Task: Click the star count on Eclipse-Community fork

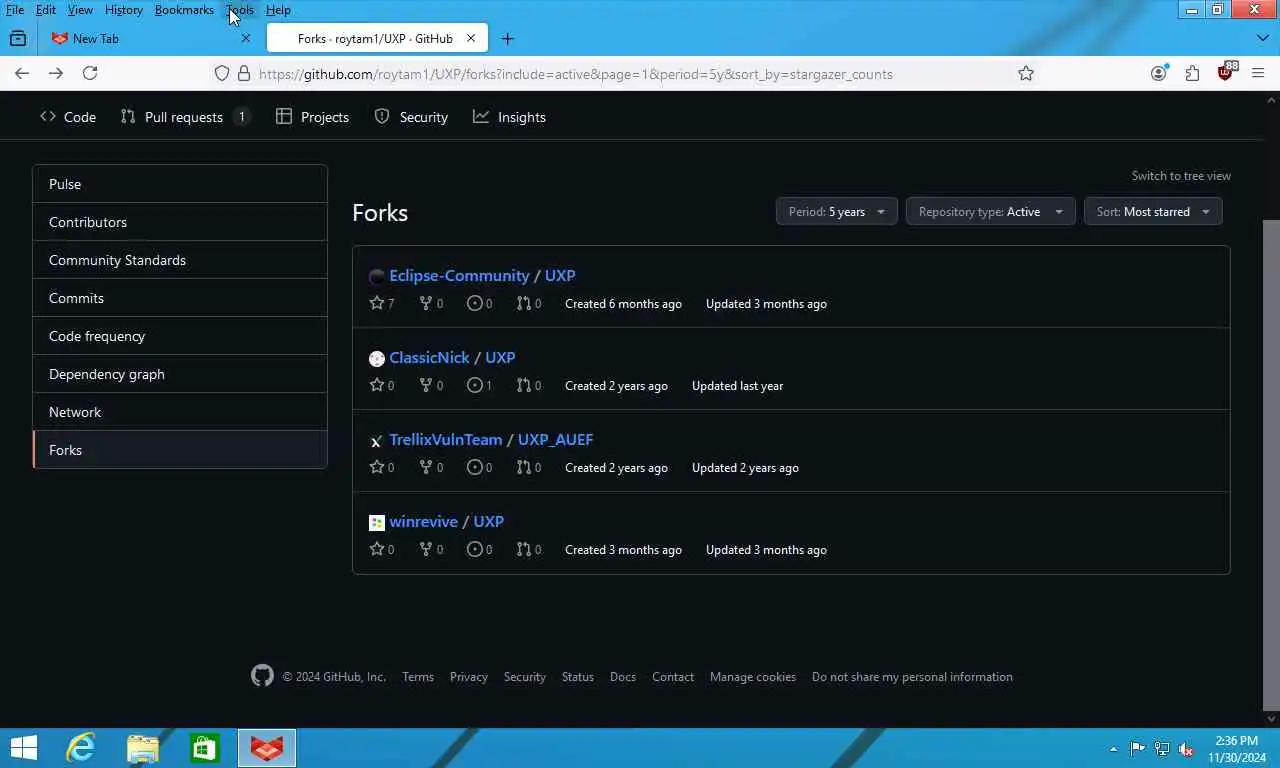Action: tap(382, 303)
